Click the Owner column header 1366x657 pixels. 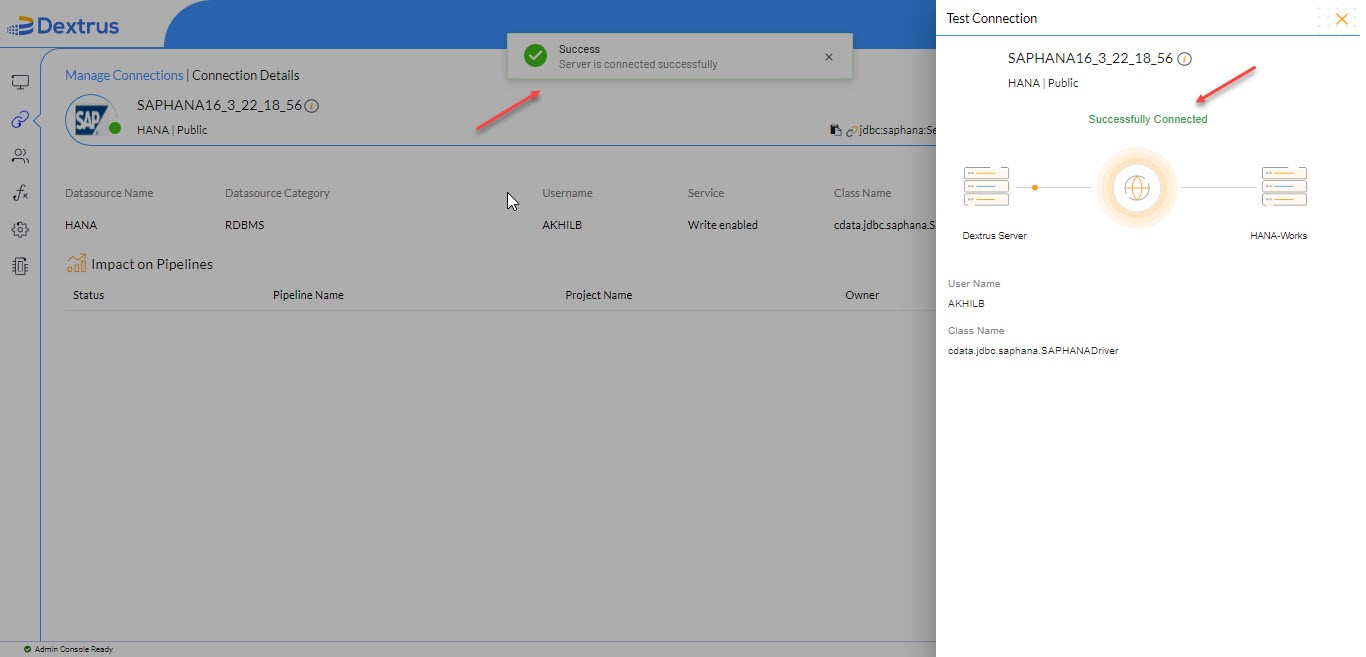(x=862, y=295)
